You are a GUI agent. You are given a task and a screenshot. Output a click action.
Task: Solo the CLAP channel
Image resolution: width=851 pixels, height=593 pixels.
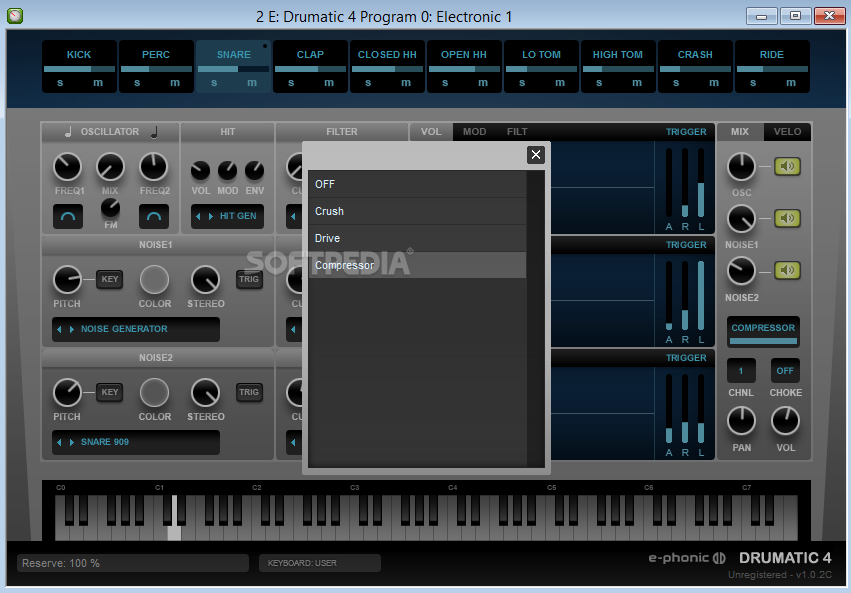click(291, 82)
